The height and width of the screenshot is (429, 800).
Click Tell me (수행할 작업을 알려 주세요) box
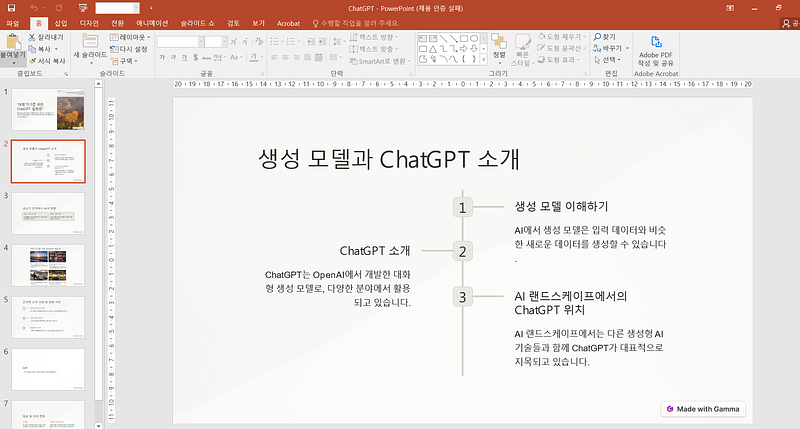click(x=356, y=23)
